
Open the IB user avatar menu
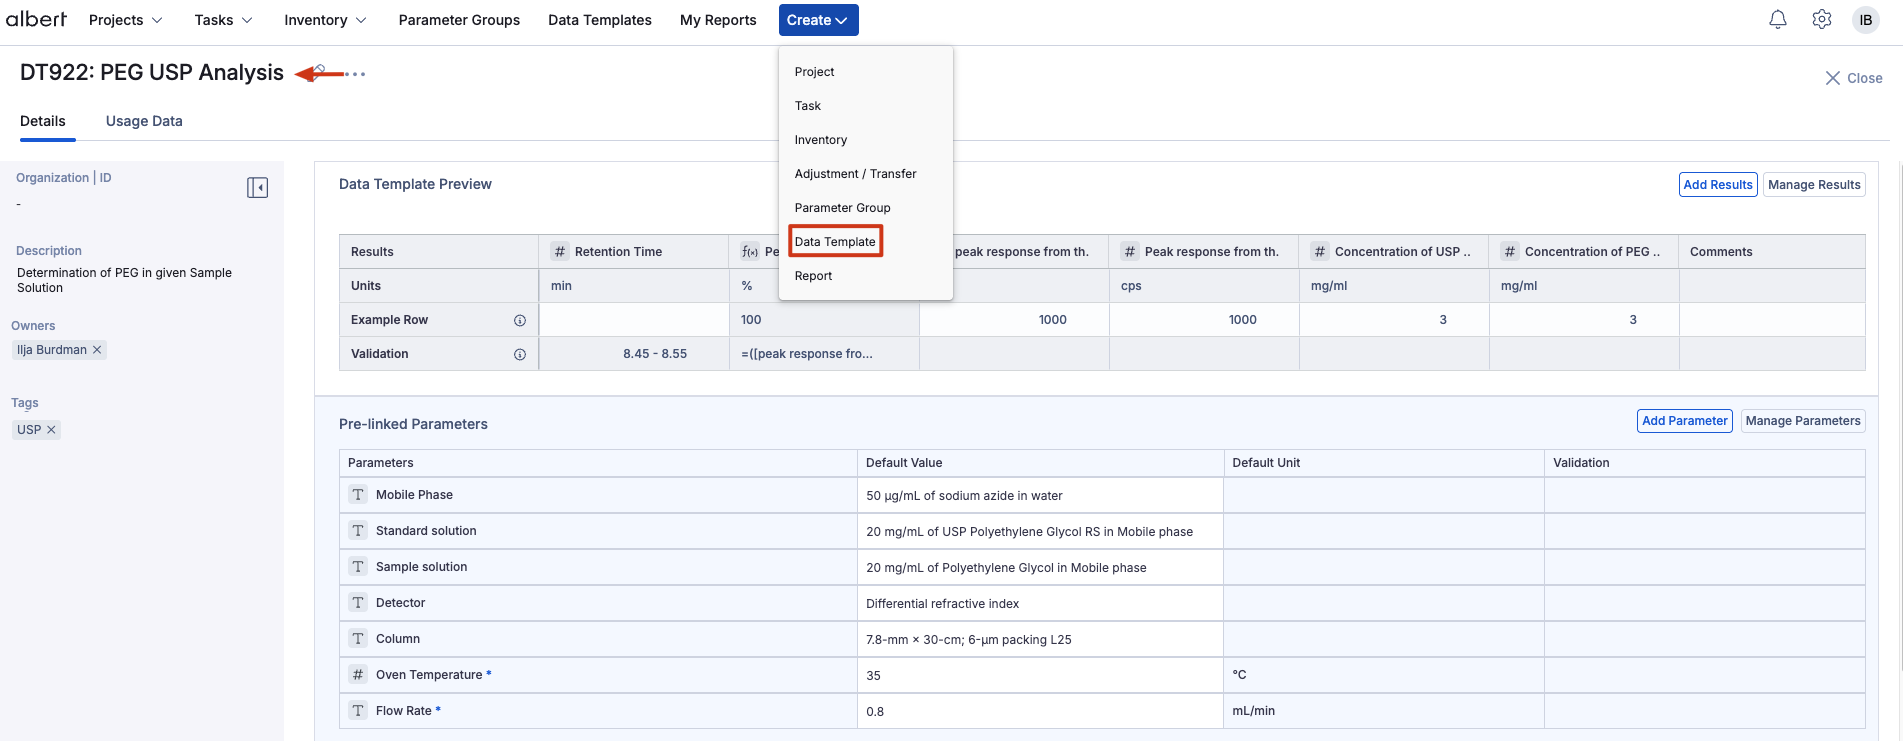pyautogui.click(x=1866, y=20)
